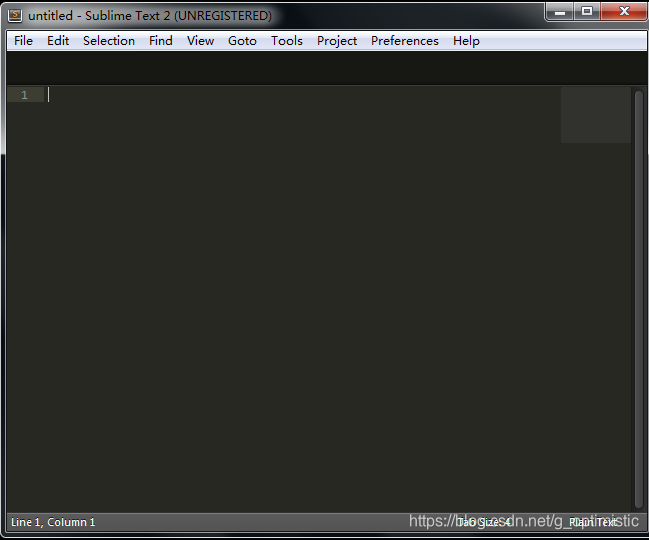The image size is (649, 540).
Task: Open the Tab Size selector in status bar
Action: point(484,522)
